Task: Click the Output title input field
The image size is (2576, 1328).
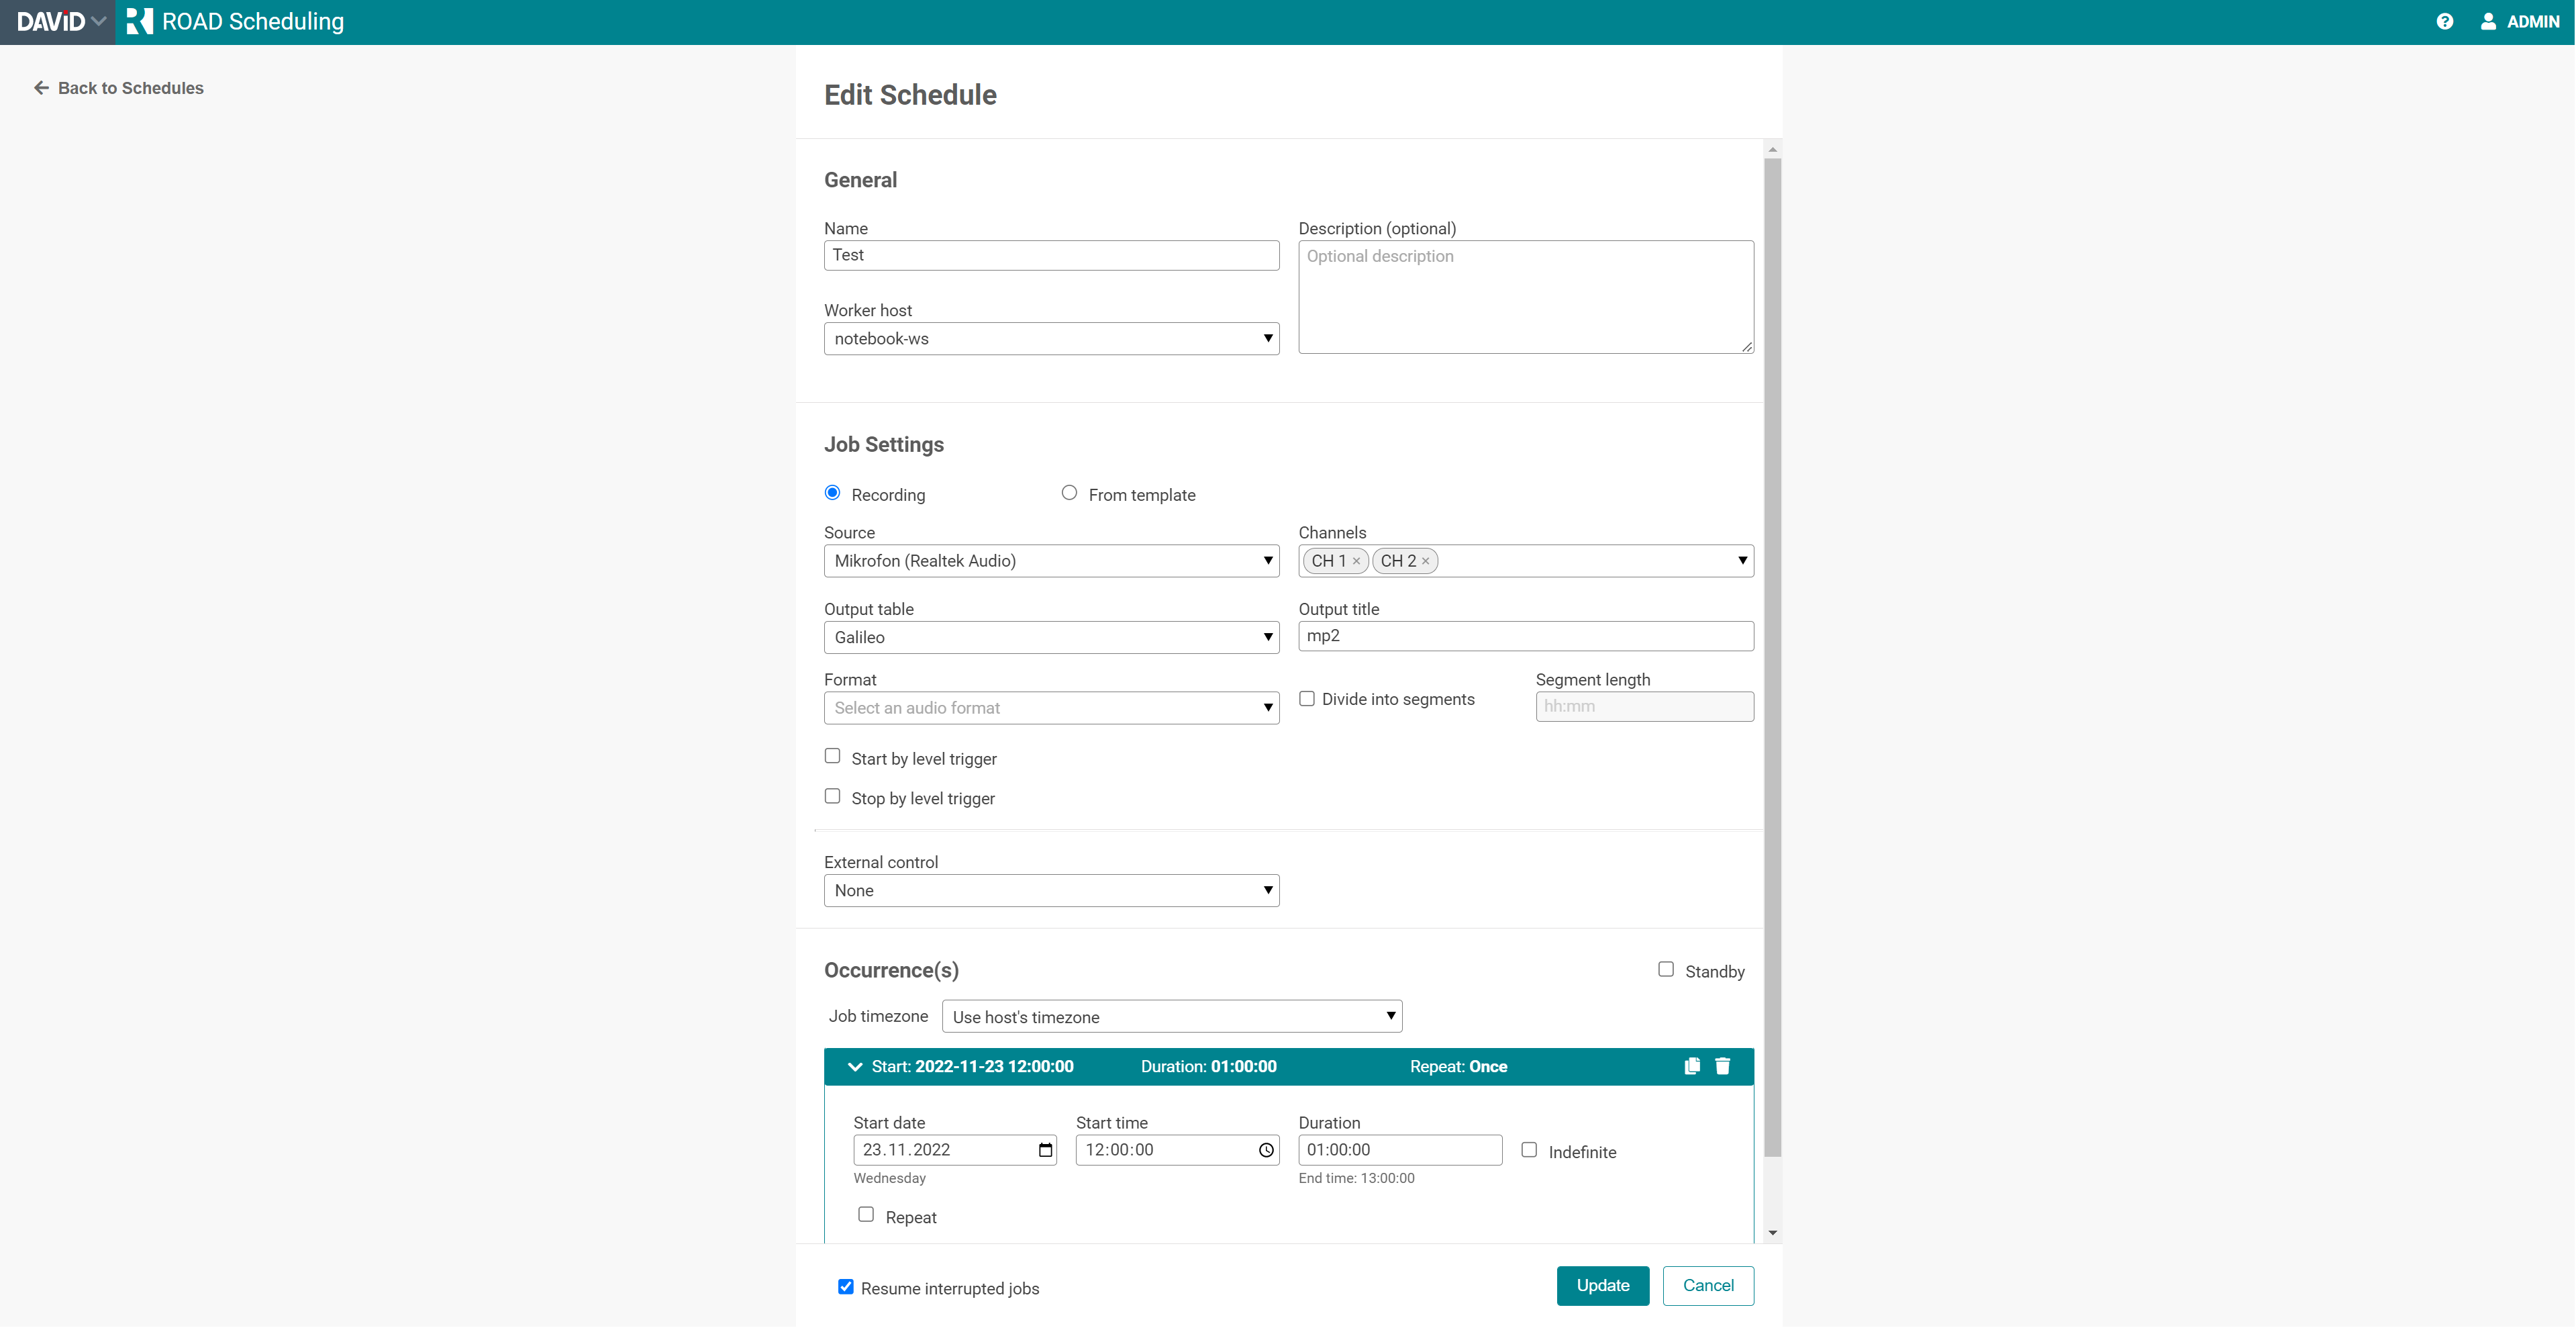Action: 1525,636
